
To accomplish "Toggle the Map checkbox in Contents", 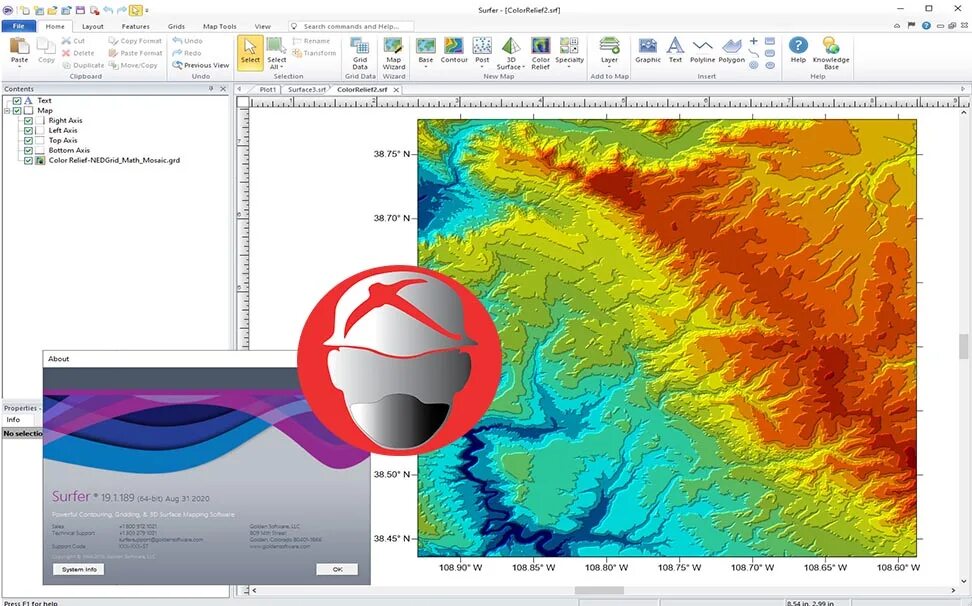I will [17, 110].
